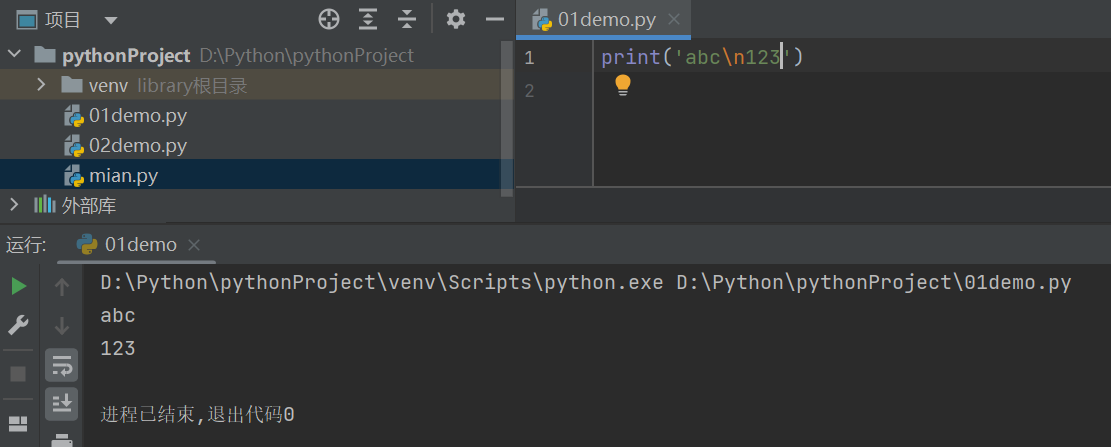Toggle scroll to end in console
This screenshot has width=1111, height=447.
click(61, 403)
